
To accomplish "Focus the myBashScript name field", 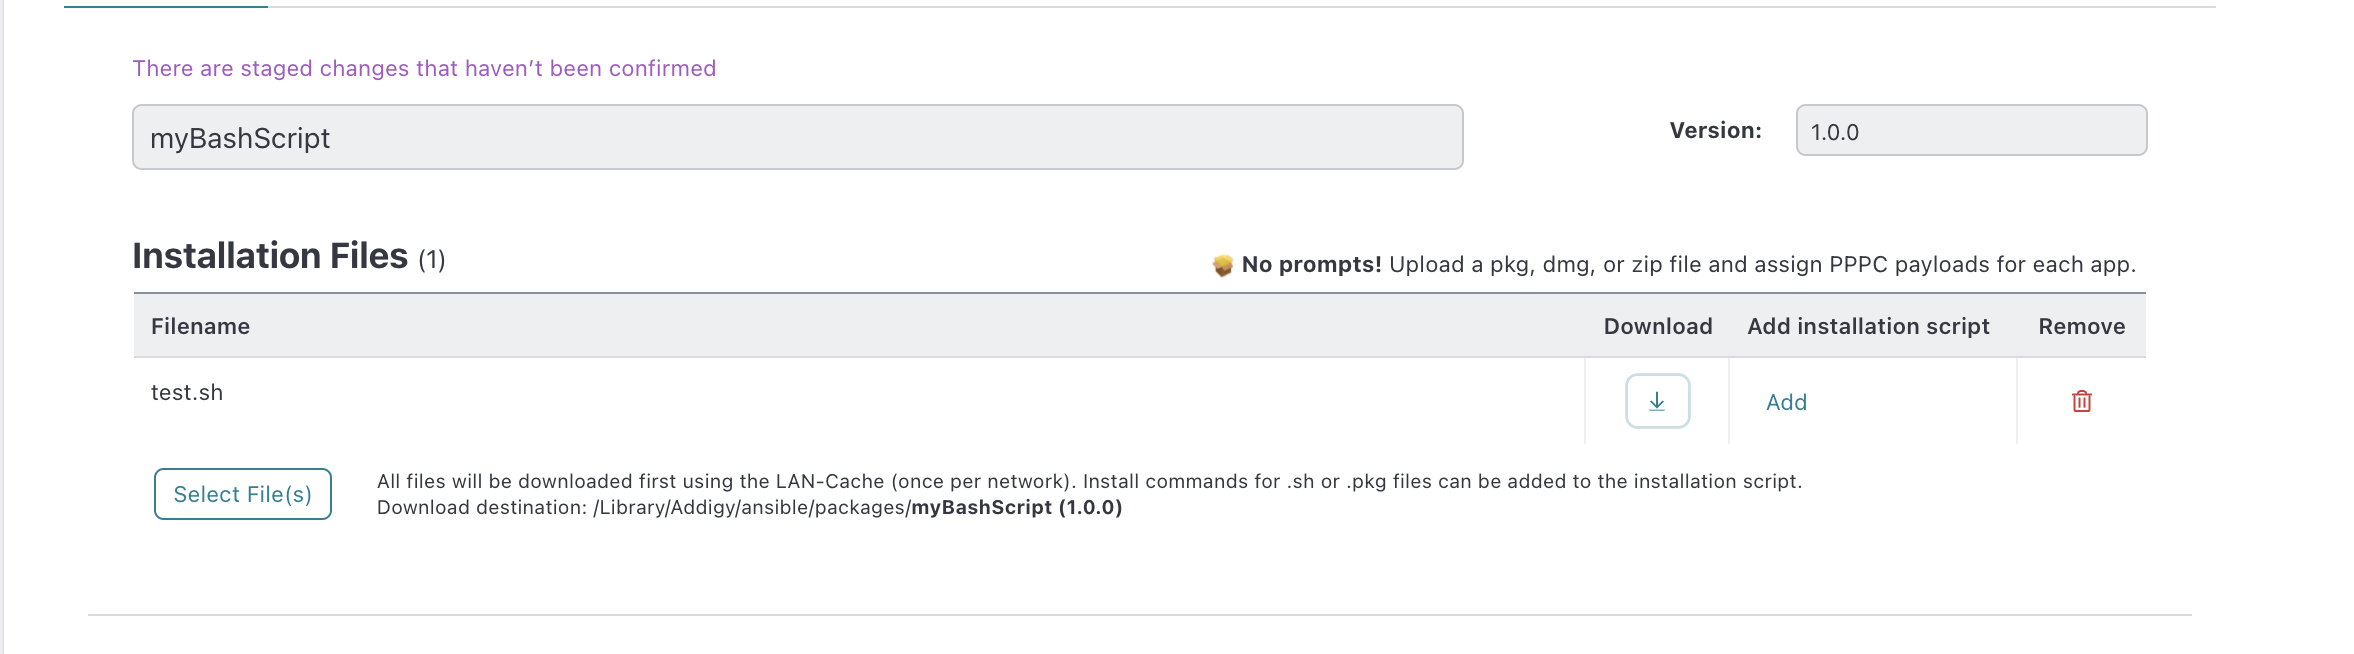I will tap(798, 137).
